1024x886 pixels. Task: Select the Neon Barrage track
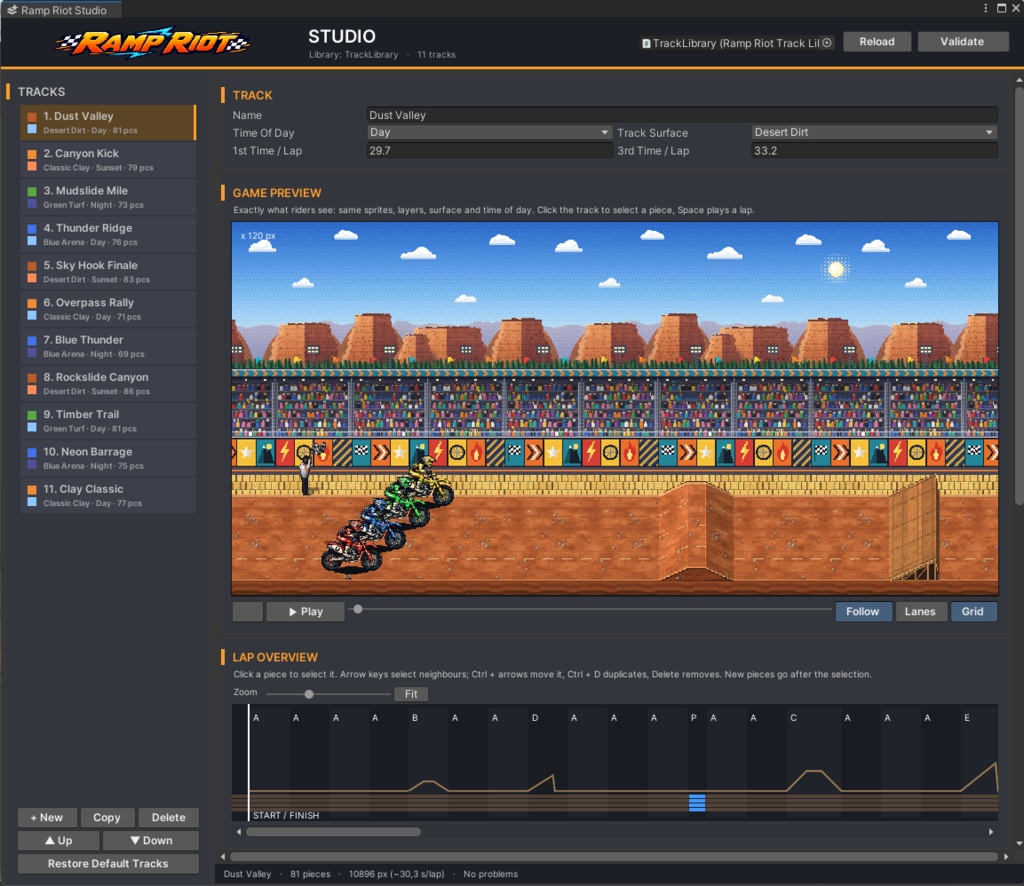[108, 458]
